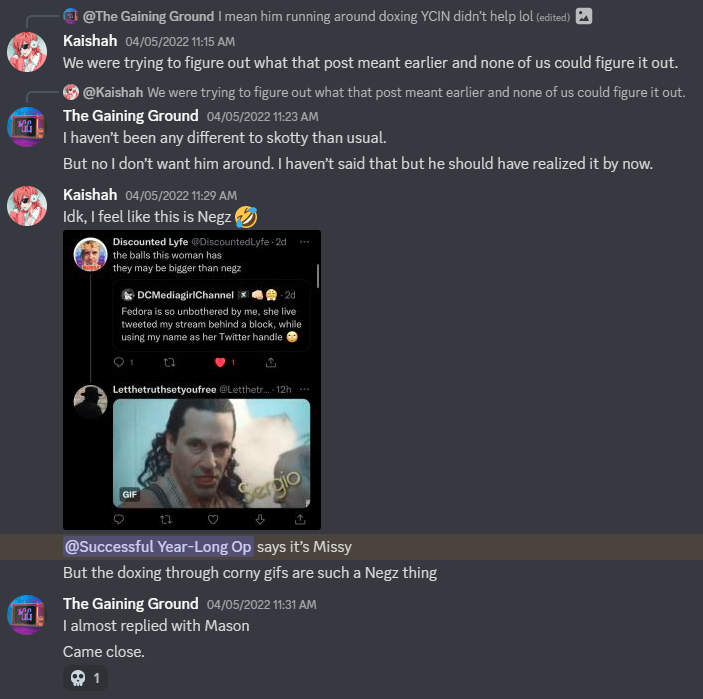Open The Gaining Ground avatar at 11:31 AM
Viewport: 703px width, 699px height.
click(x=27, y=615)
